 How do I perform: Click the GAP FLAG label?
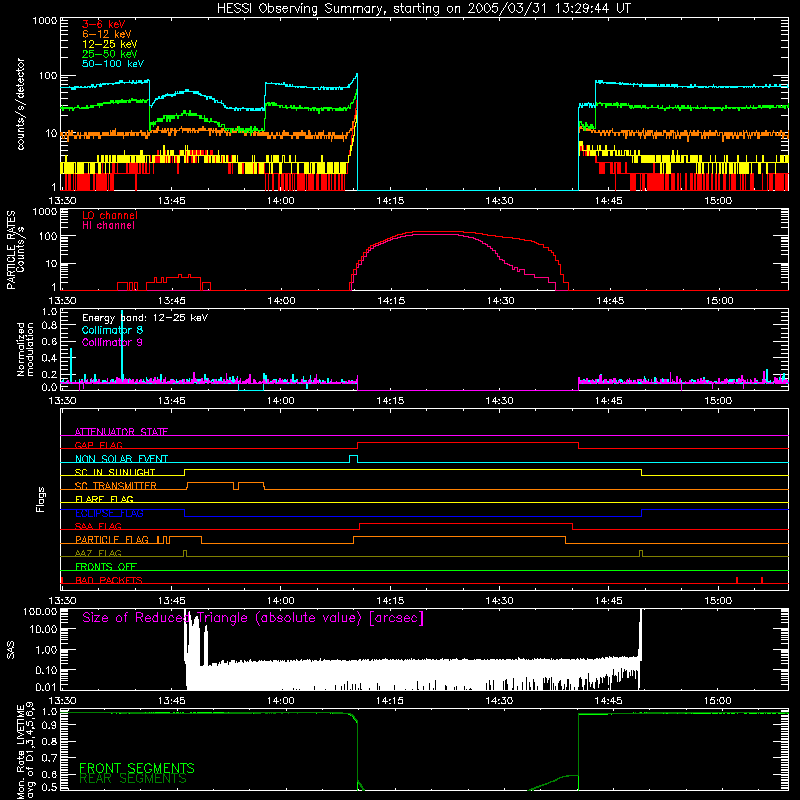pyautogui.click(x=98, y=445)
